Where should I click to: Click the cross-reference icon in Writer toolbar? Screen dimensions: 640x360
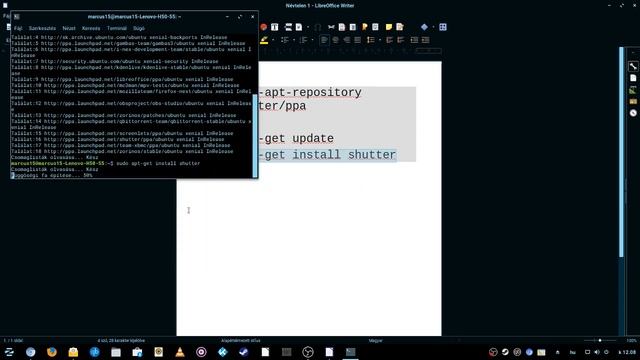(x=375, y=27)
